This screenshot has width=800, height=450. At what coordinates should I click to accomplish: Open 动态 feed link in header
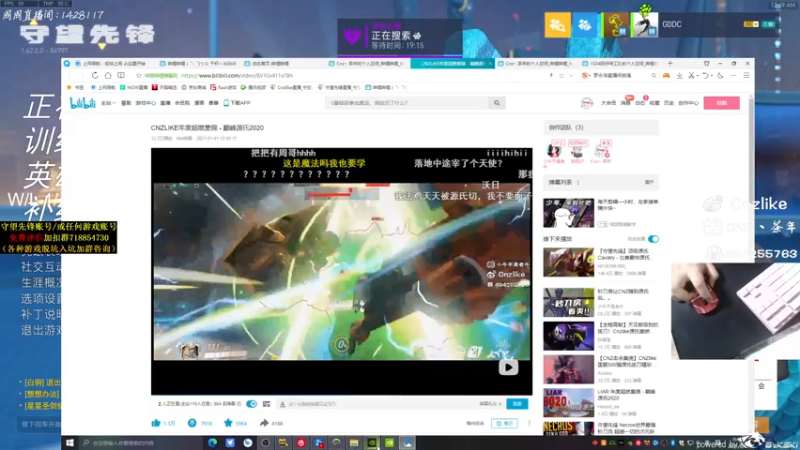coord(640,103)
